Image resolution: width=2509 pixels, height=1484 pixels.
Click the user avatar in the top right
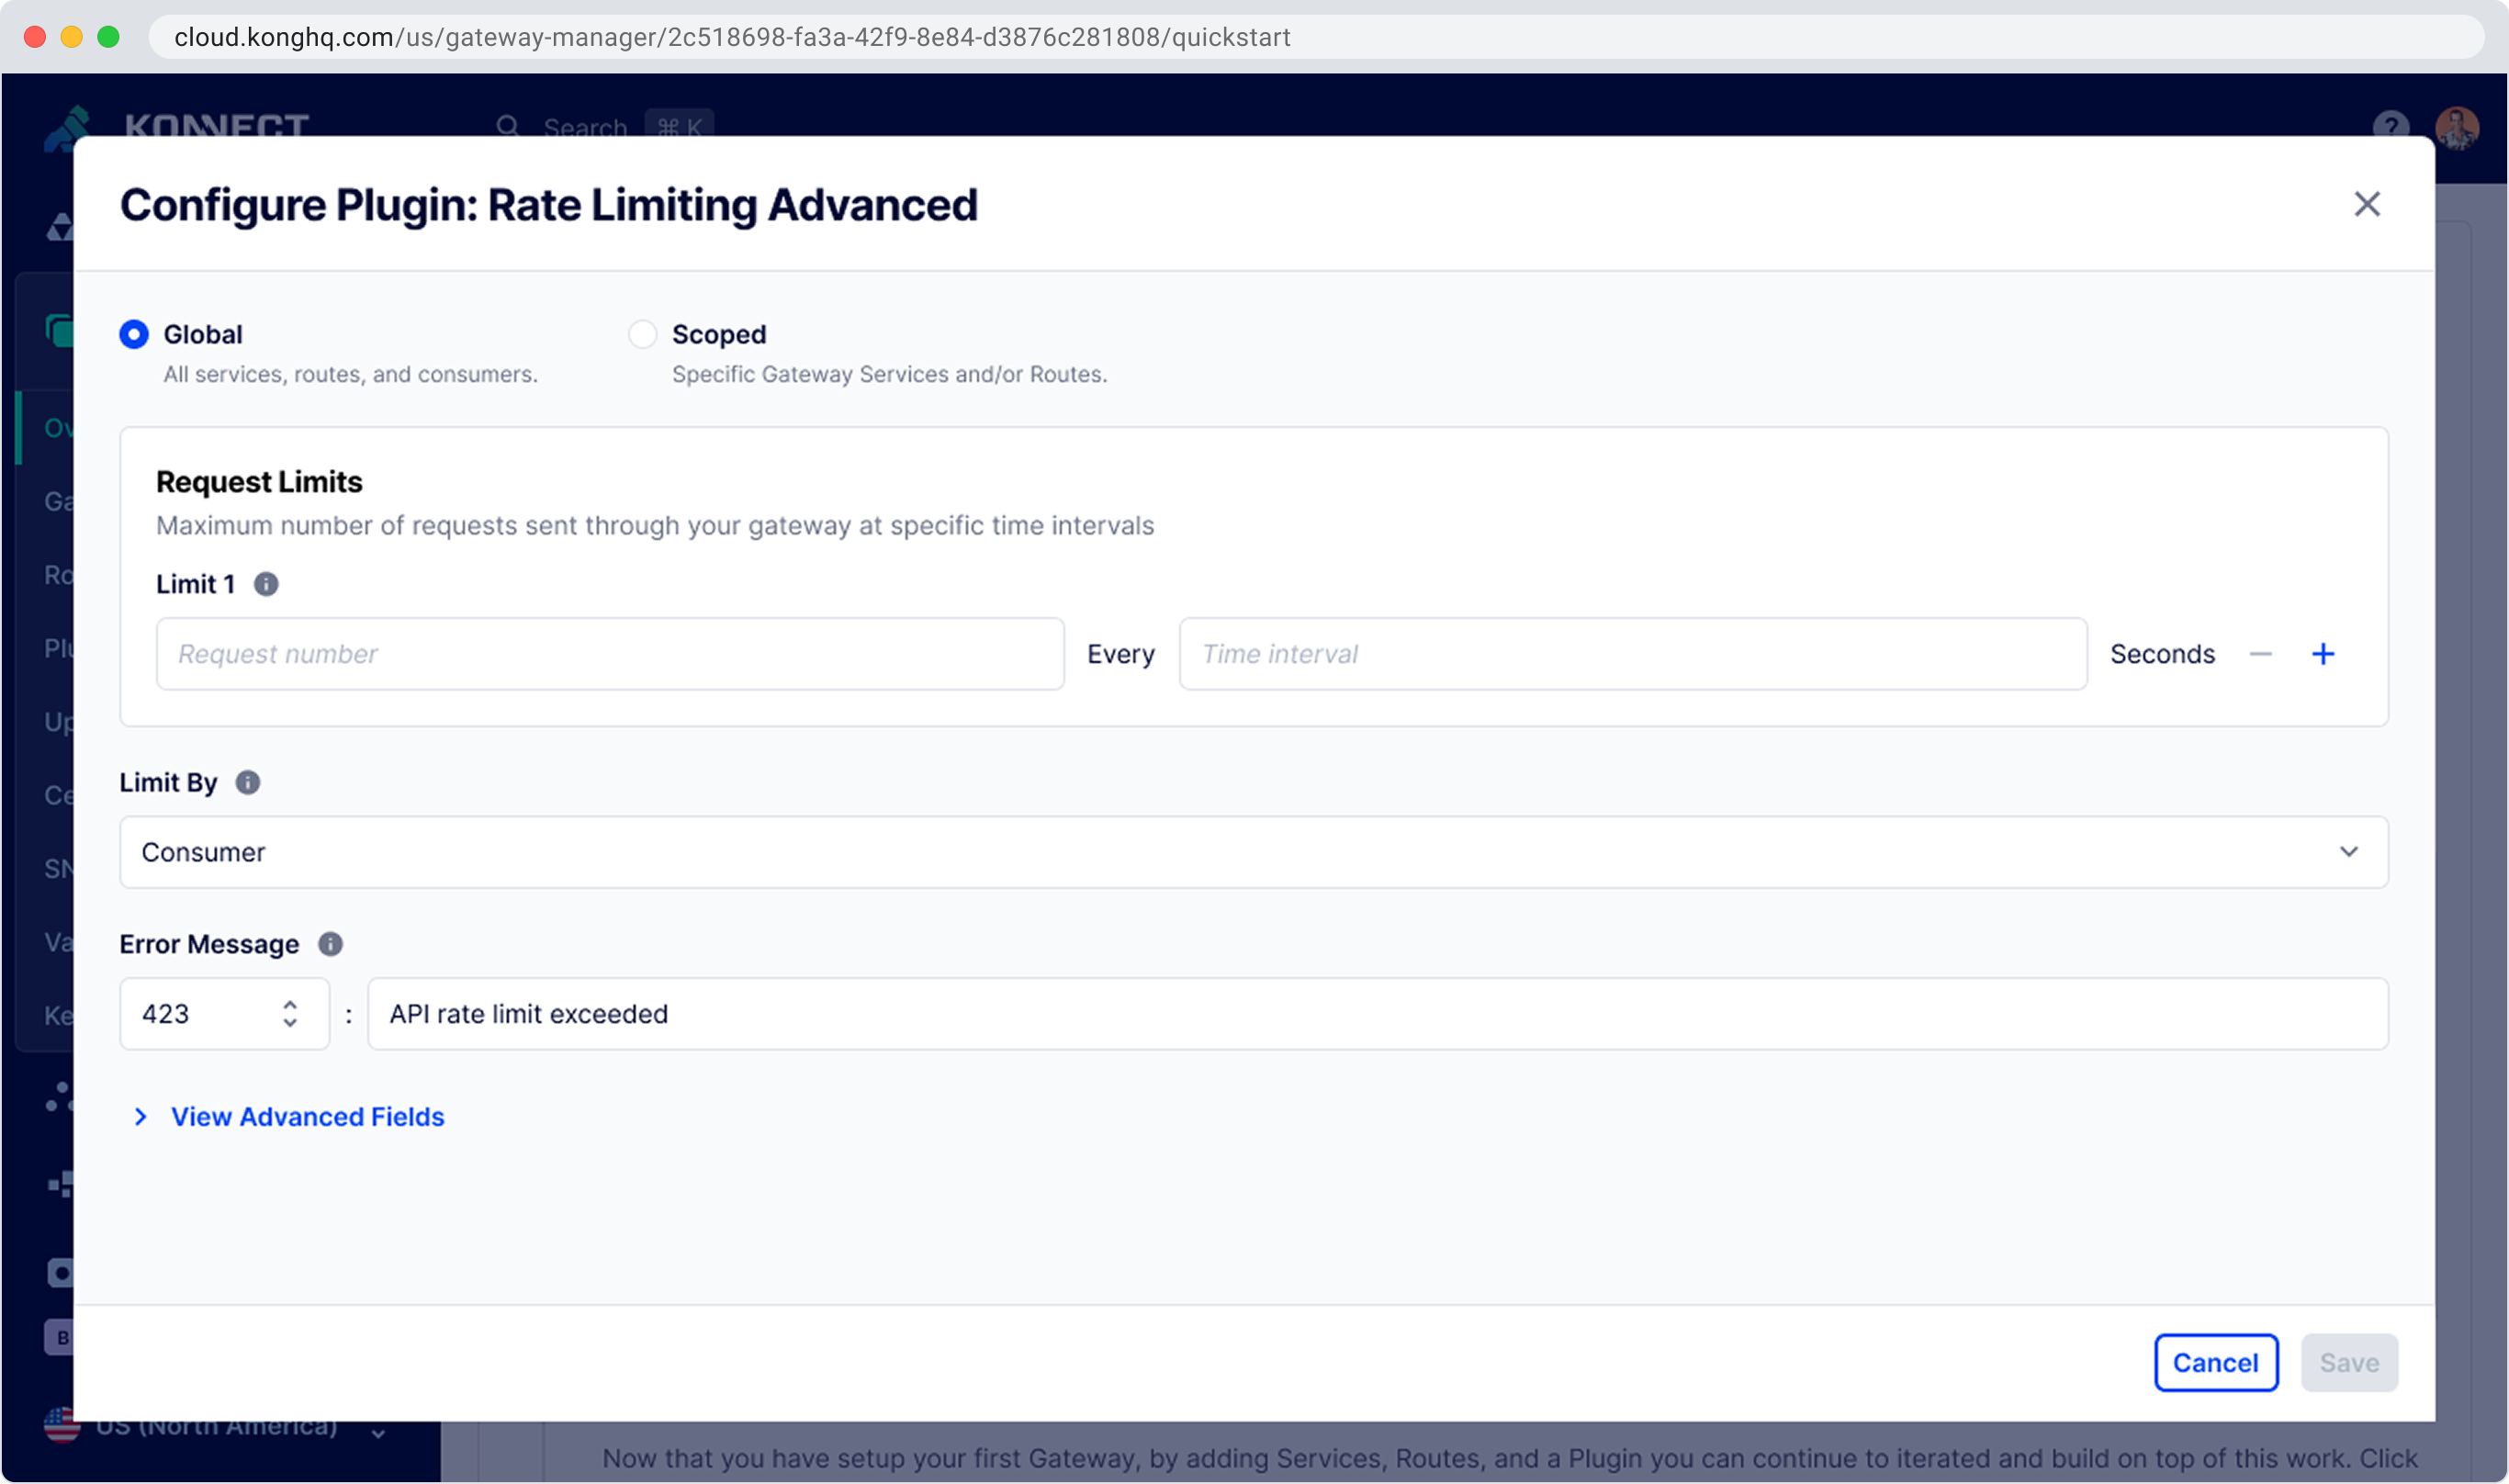2456,126
